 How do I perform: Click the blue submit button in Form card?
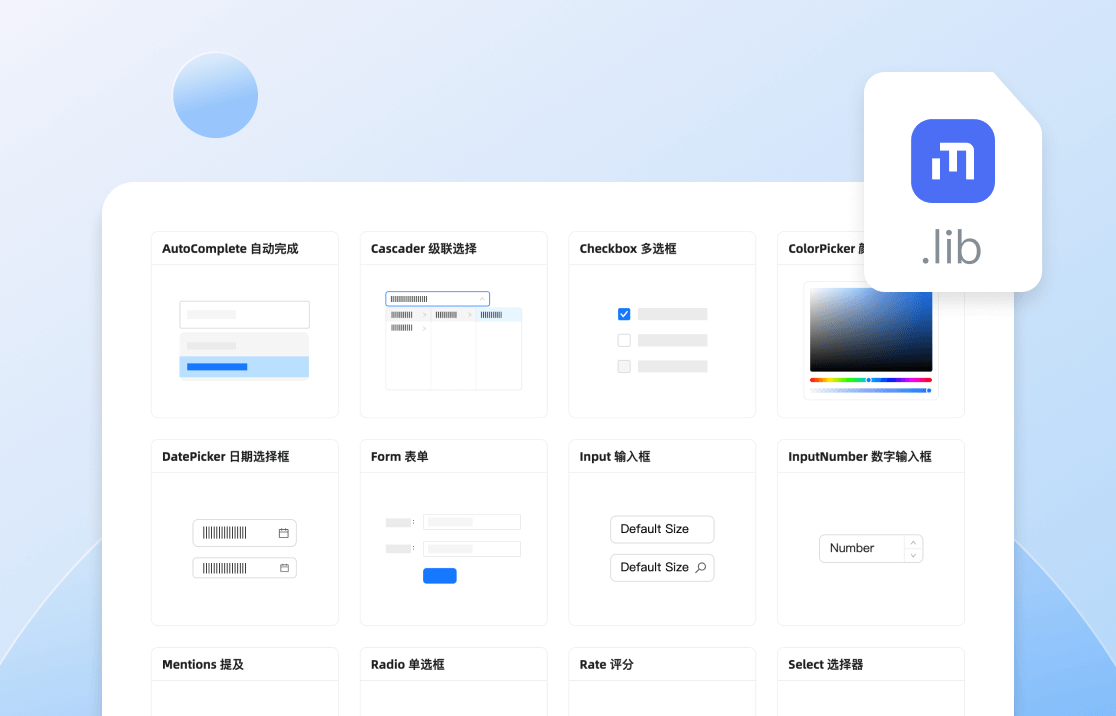[x=440, y=576]
